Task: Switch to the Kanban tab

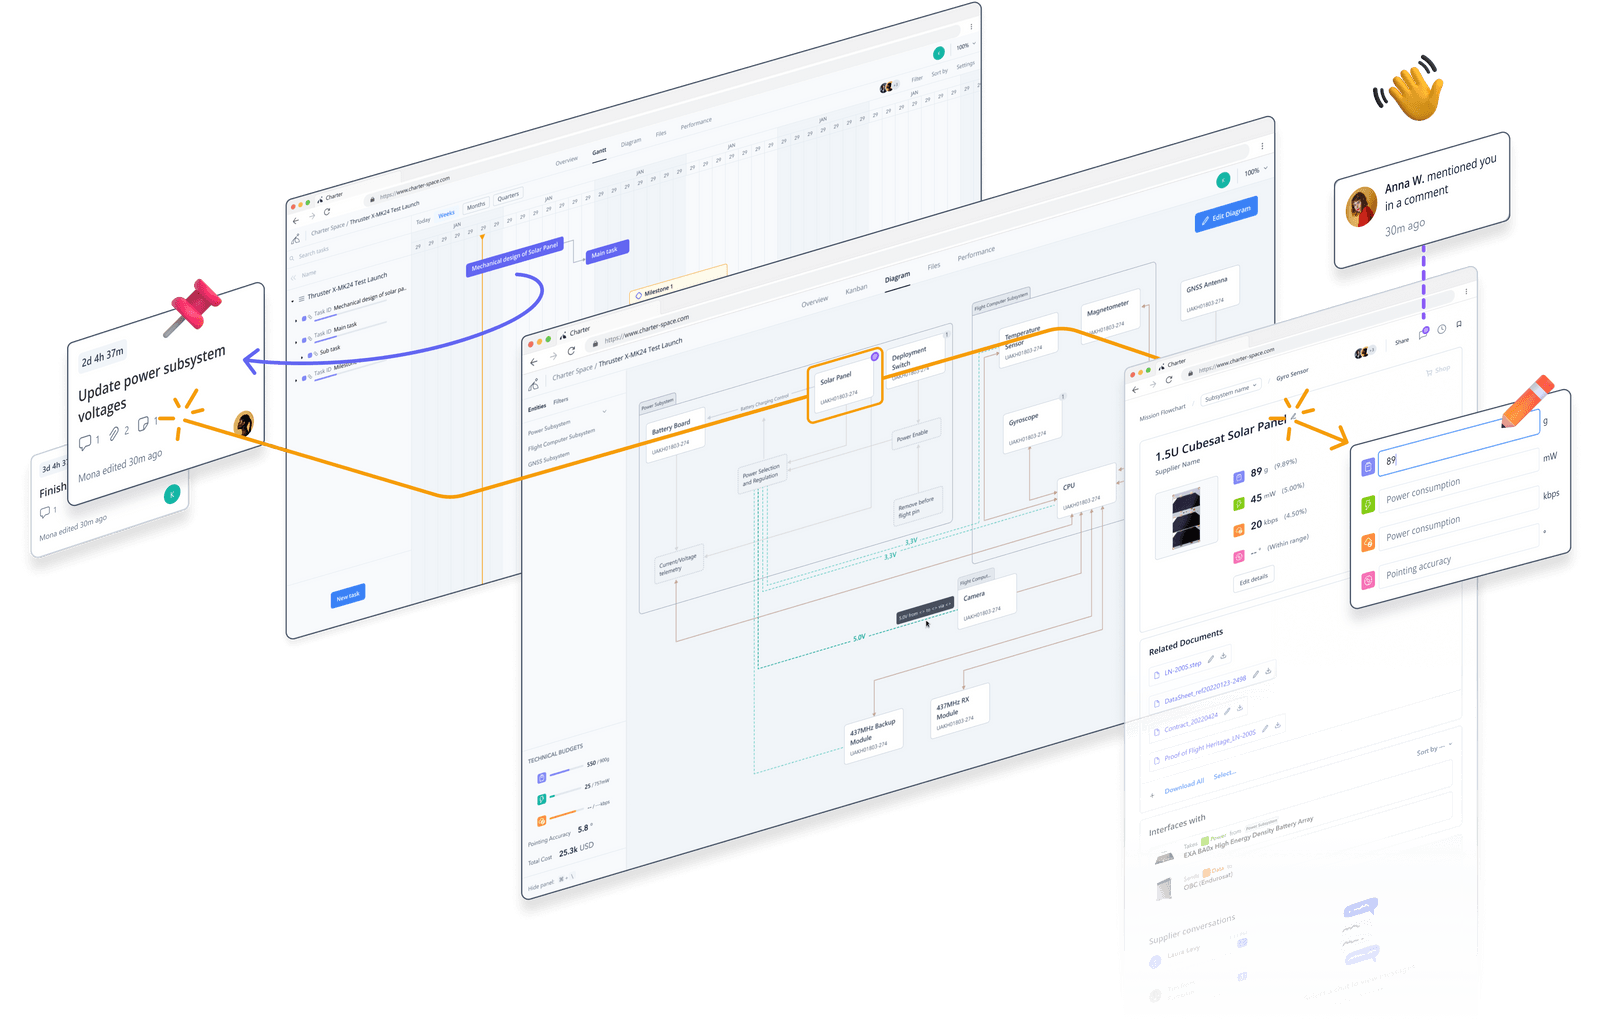Action: click(x=856, y=289)
